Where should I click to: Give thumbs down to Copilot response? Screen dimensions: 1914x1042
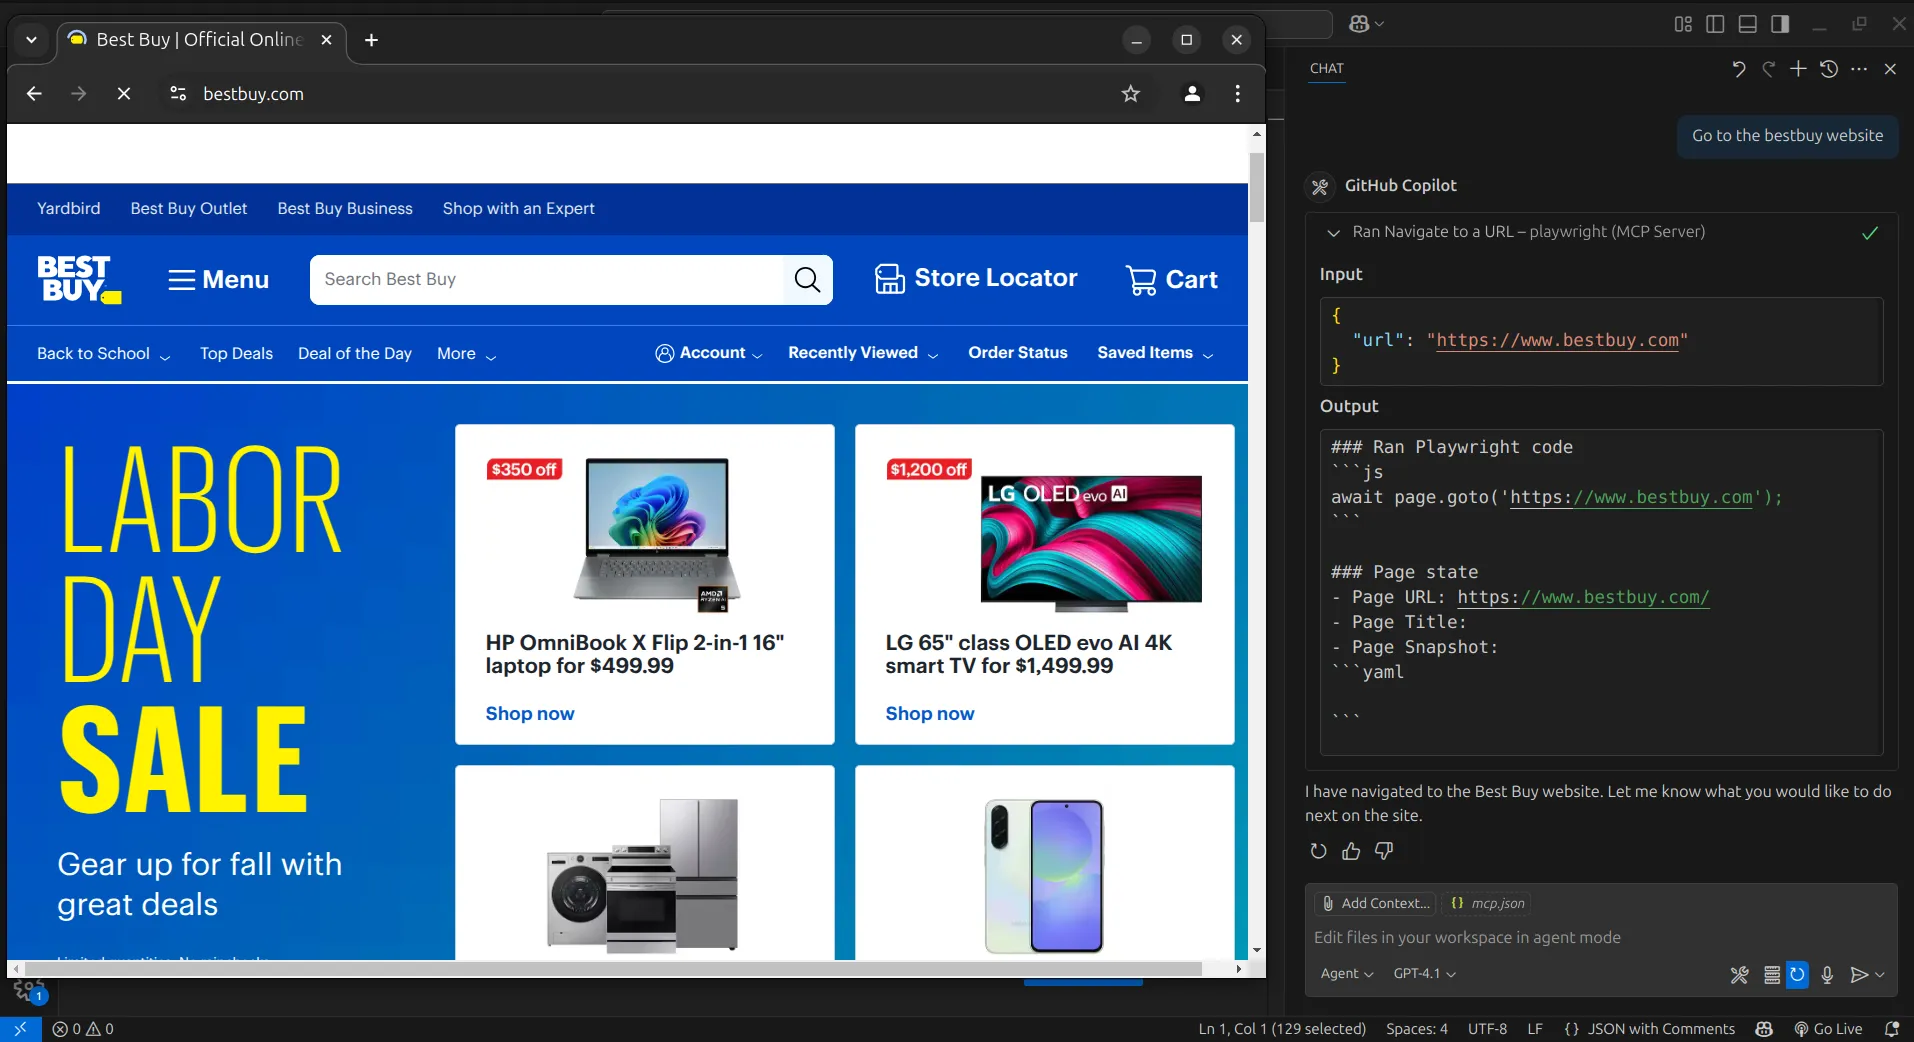1384,851
